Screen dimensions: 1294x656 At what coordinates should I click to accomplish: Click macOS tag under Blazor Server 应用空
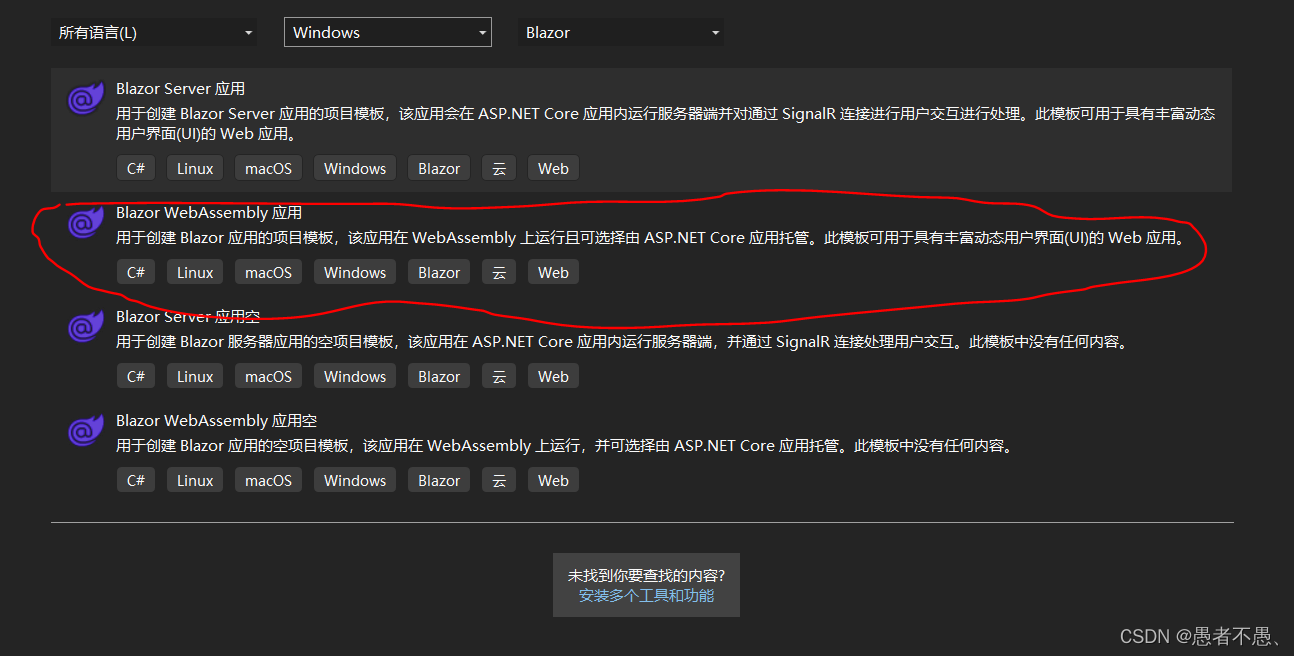pos(269,376)
